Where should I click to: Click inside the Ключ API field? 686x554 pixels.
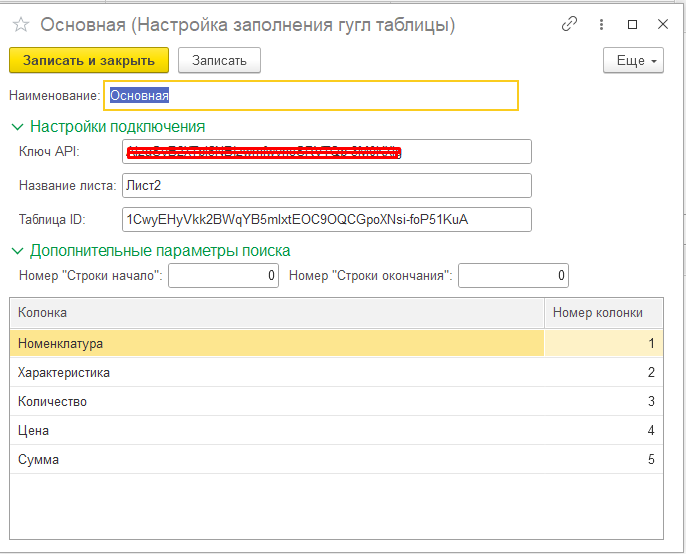coord(327,152)
